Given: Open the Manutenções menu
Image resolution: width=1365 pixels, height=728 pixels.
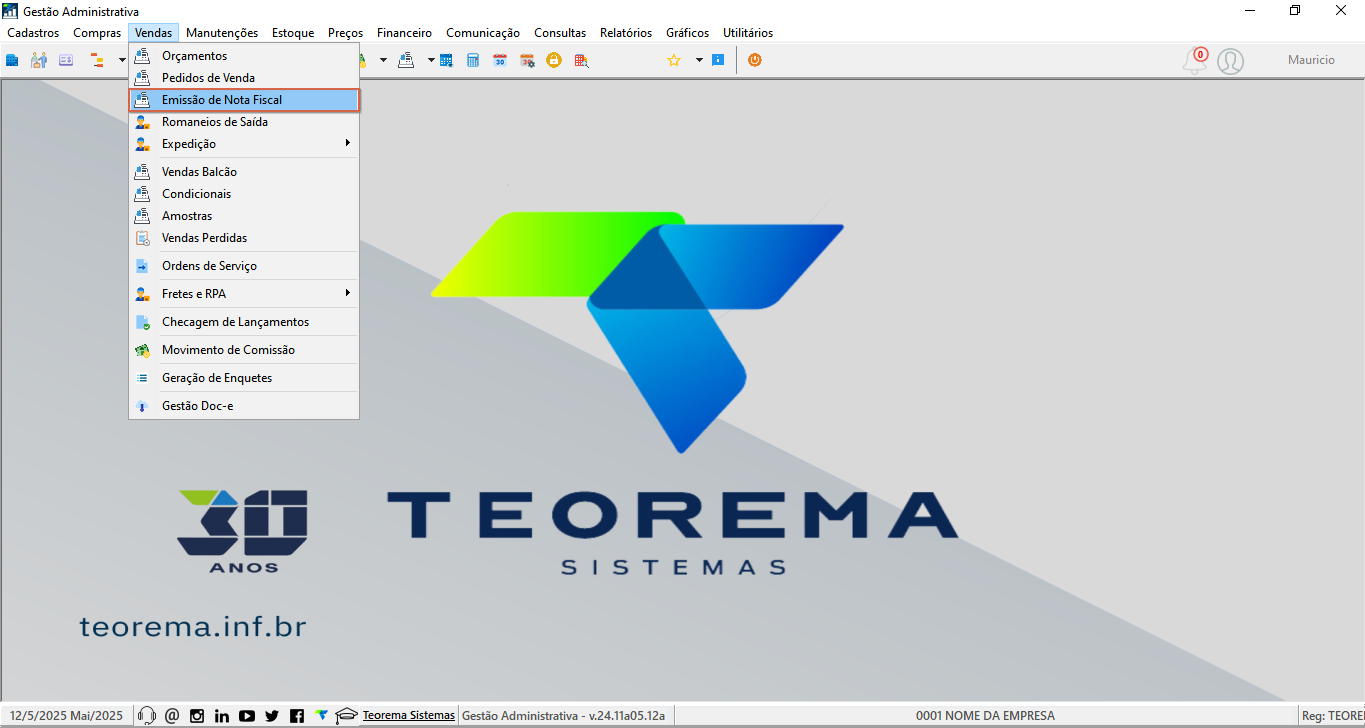Looking at the screenshot, I should tap(222, 33).
